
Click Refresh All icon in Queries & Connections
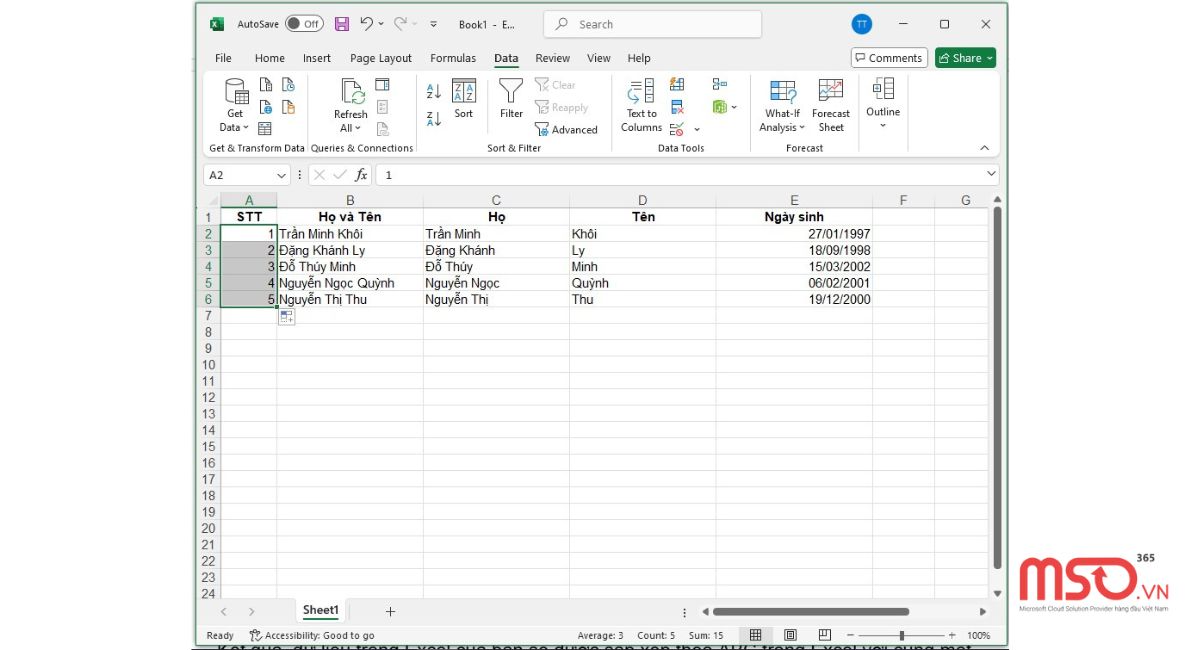pyautogui.click(x=351, y=92)
